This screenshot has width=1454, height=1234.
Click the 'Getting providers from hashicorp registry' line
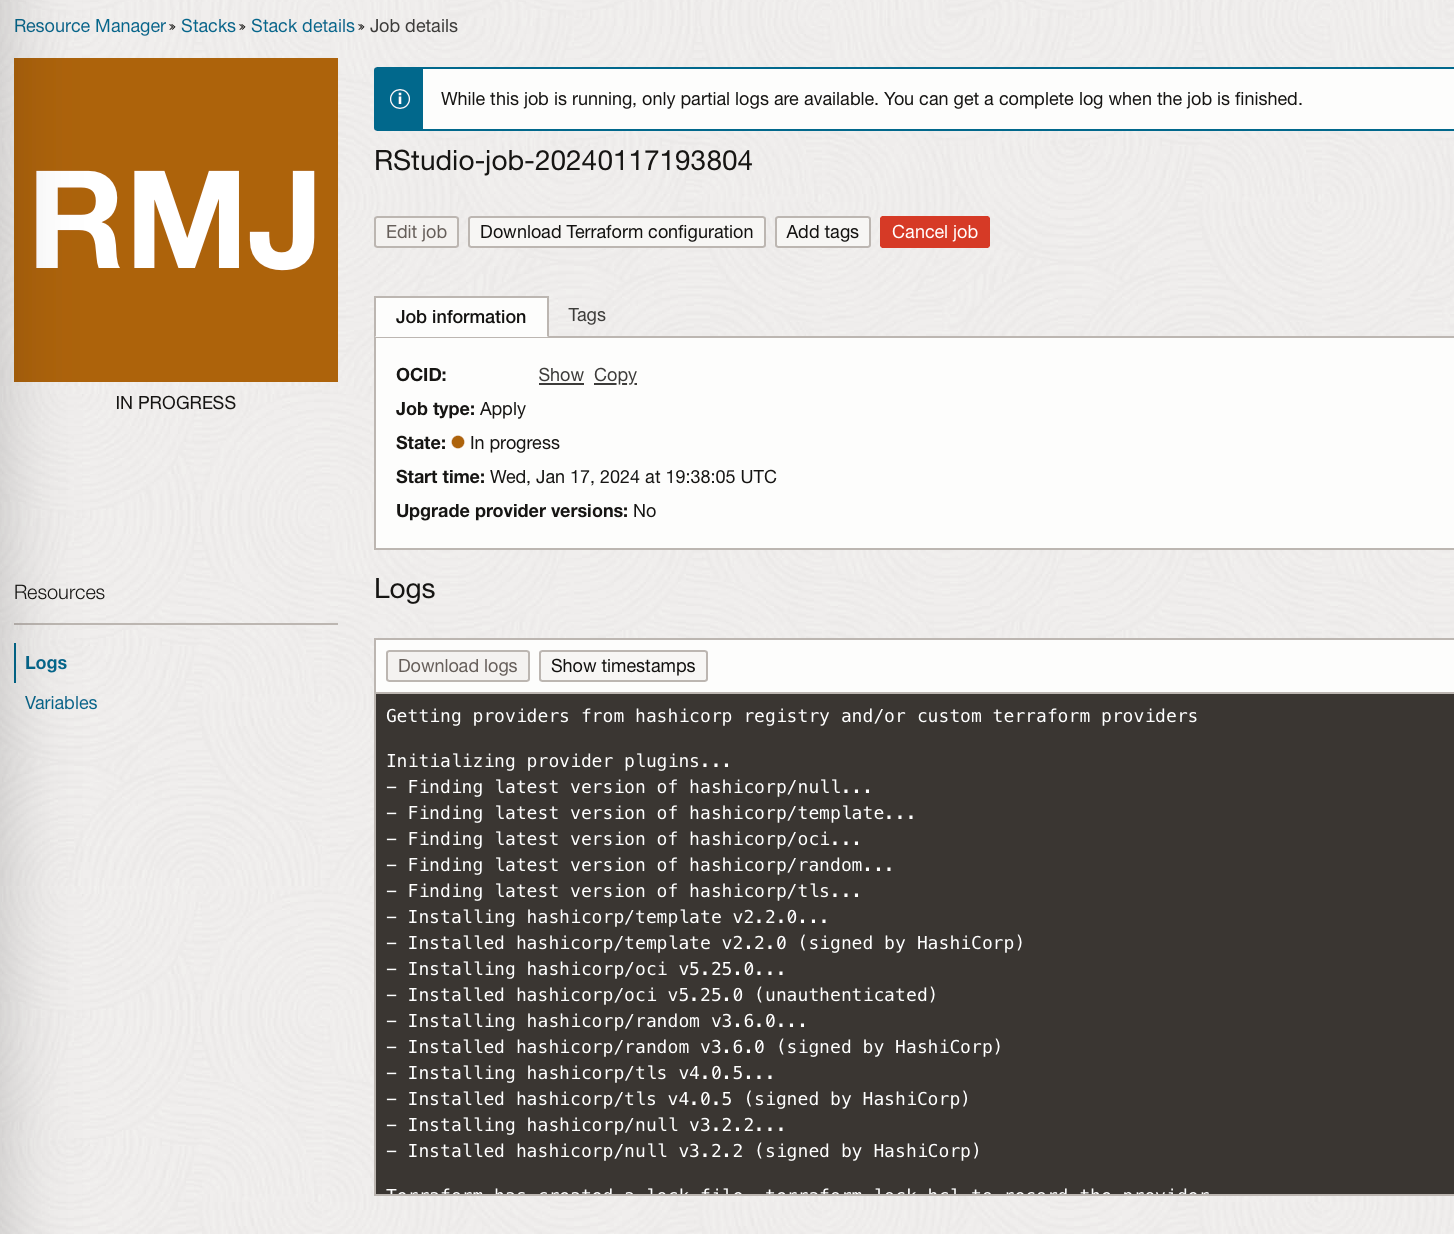(792, 716)
